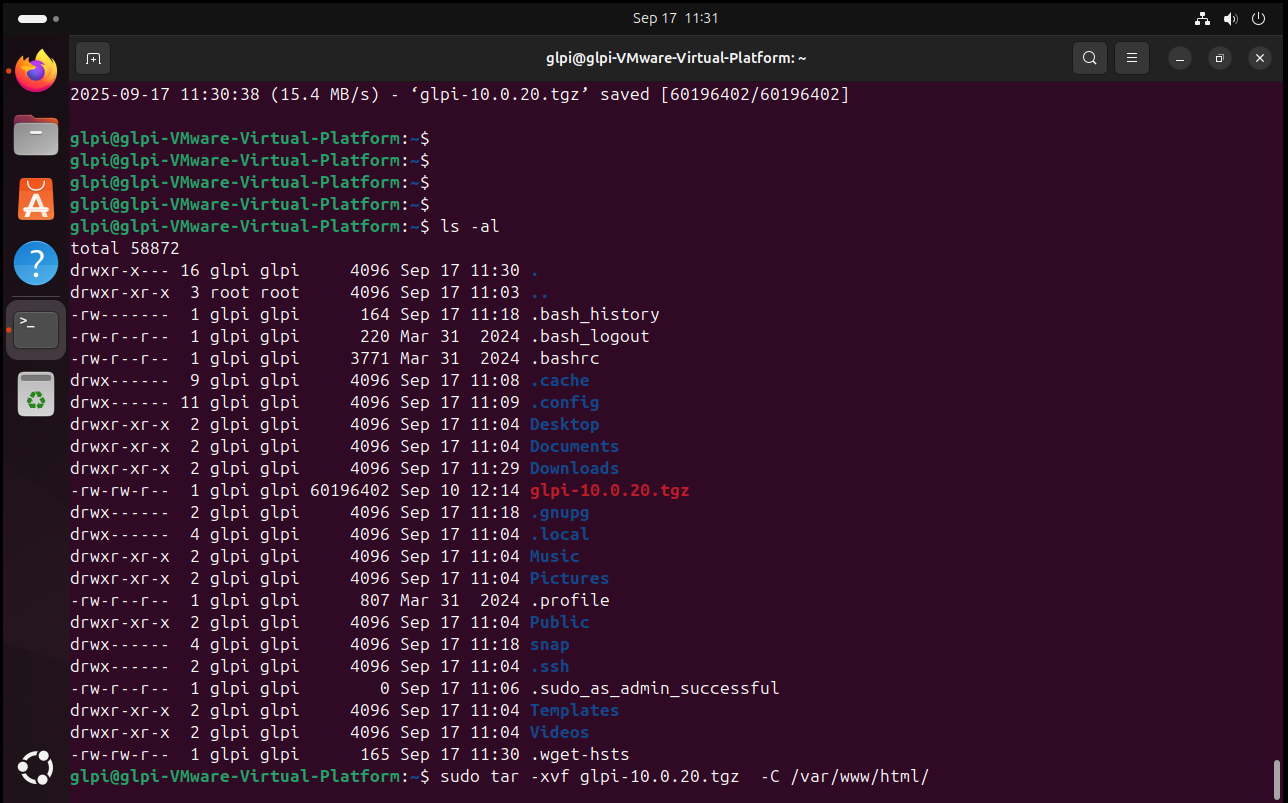This screenshot has width=1288, height=803.
Task: Open the Trash from the dock
Action: click(36, 393)
